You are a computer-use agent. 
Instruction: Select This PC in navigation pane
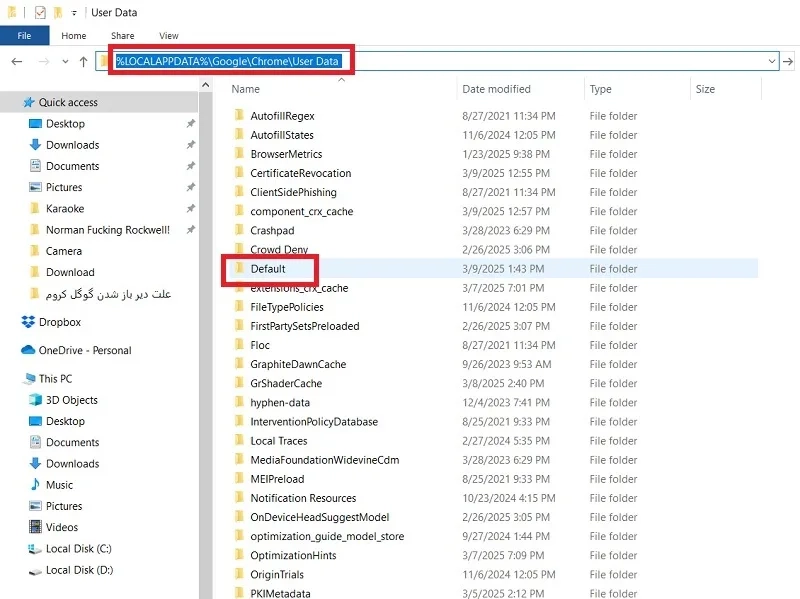coord(55,379)
